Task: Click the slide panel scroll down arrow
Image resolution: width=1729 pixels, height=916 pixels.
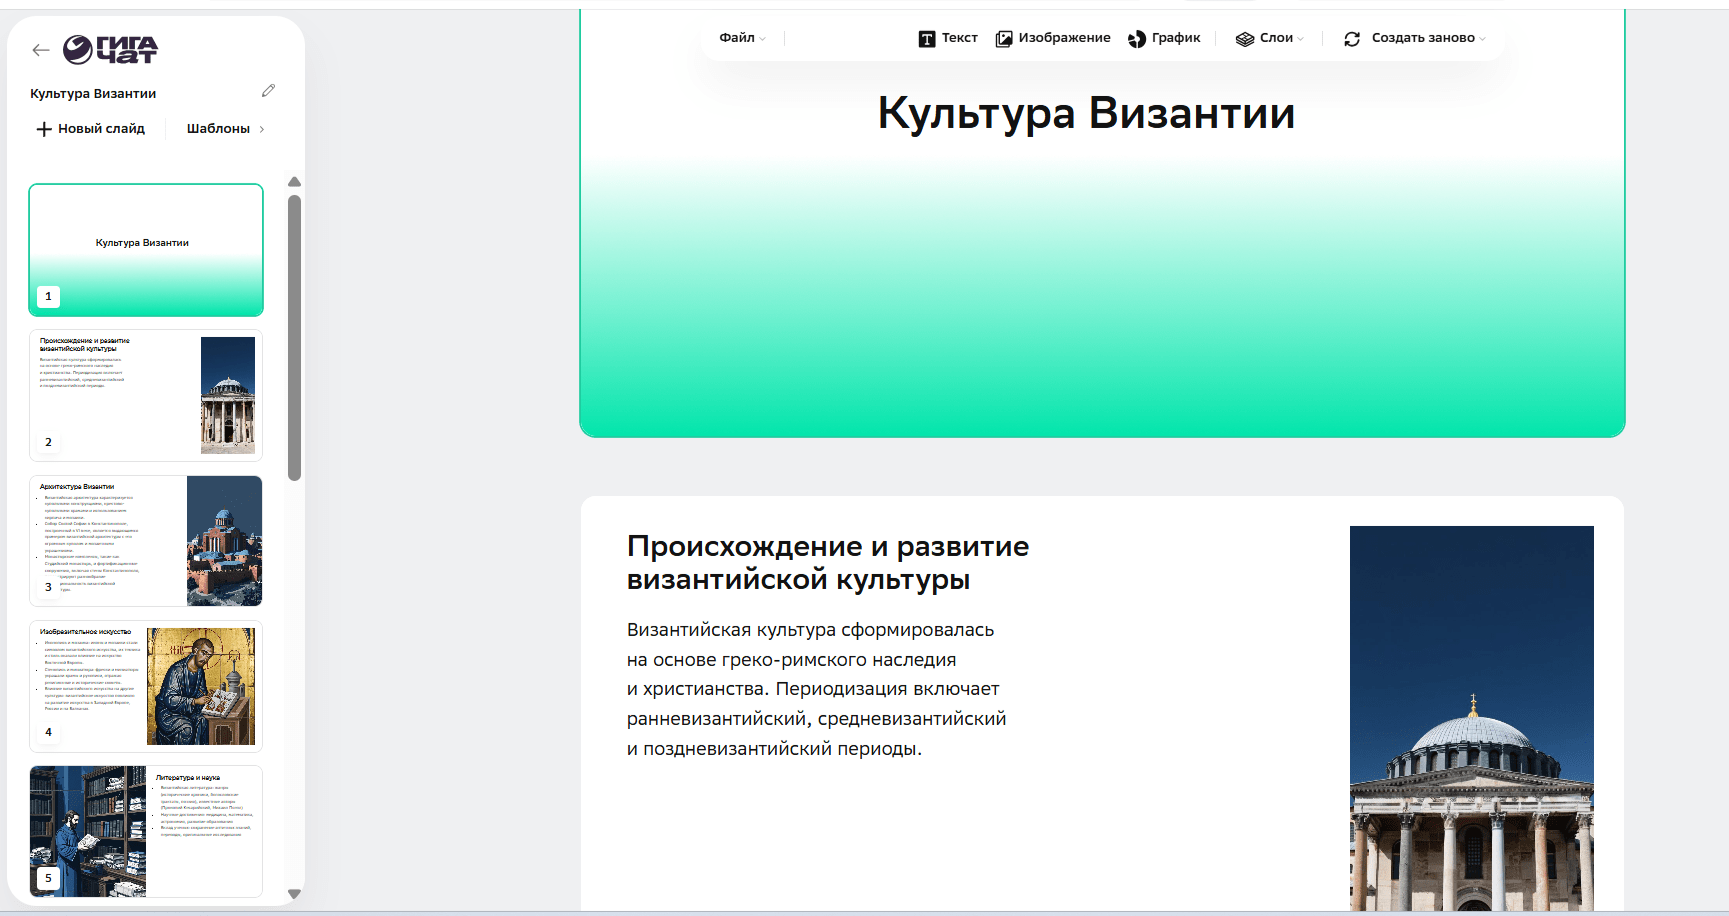Action: (x=294, y=893)
